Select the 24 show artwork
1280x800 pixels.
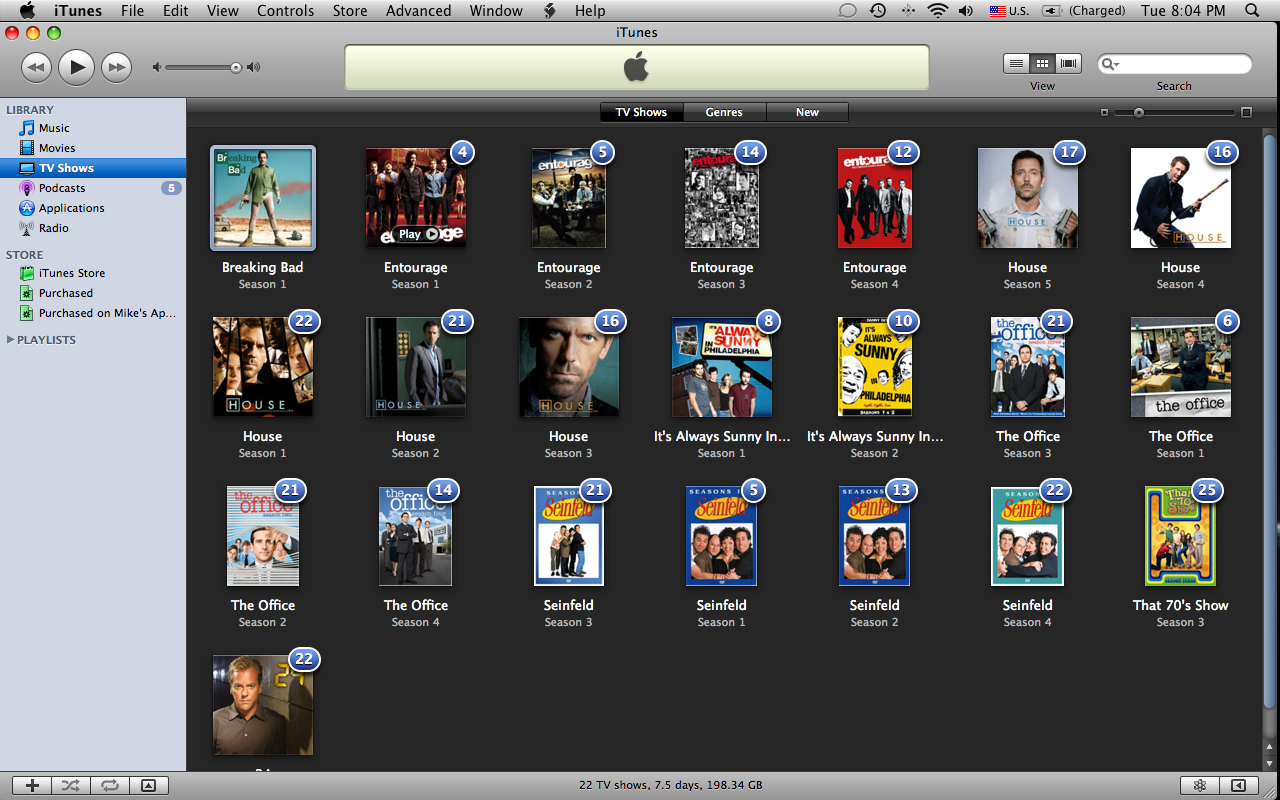(263, 705)
